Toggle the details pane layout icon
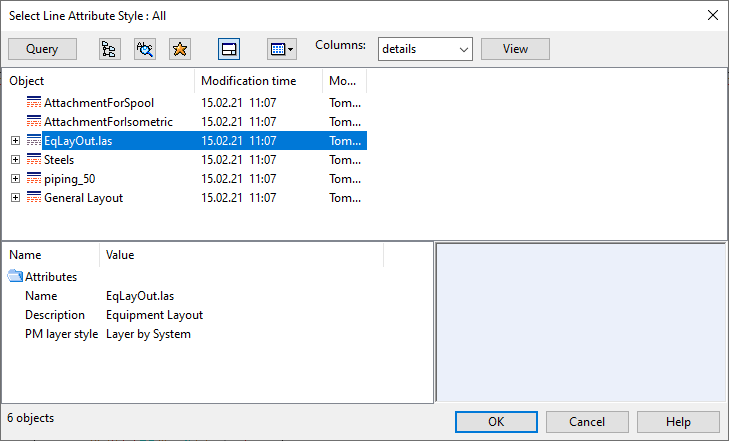729x441 pixels. tap(229, 49)
